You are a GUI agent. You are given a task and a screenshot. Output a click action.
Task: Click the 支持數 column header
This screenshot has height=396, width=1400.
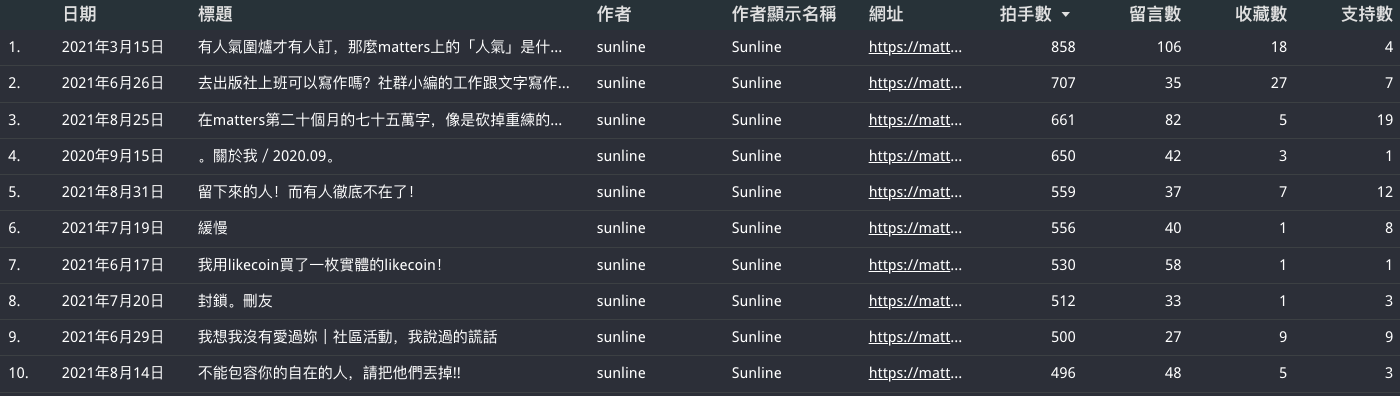tap(1366, 15)
